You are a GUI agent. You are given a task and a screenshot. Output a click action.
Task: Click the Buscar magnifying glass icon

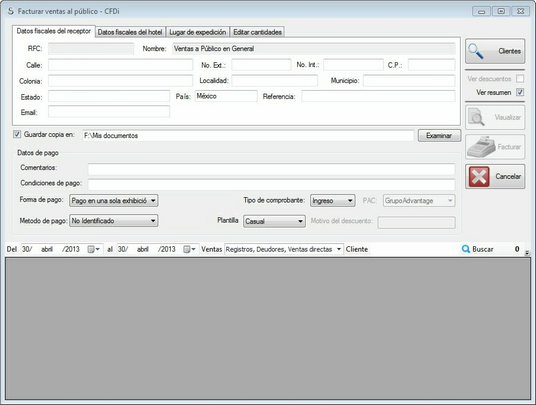tap(466, 249)
